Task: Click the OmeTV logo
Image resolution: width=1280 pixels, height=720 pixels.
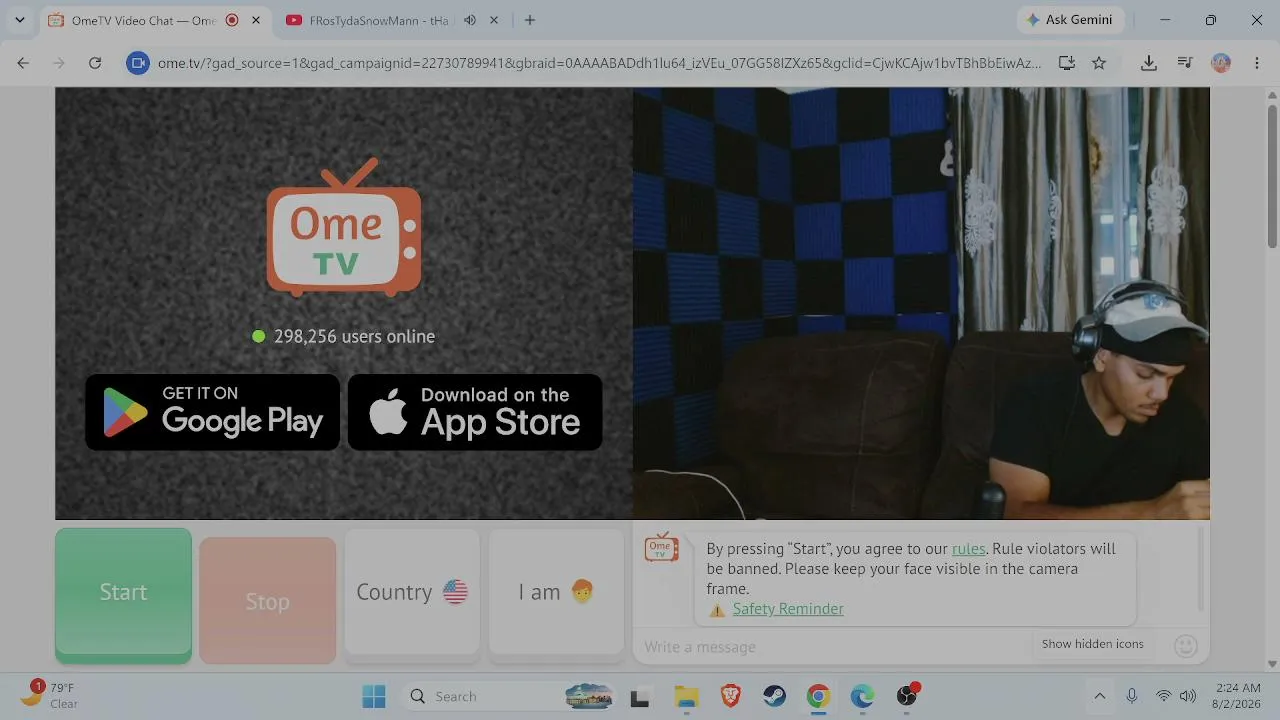Action: click(x=344, y=228)
